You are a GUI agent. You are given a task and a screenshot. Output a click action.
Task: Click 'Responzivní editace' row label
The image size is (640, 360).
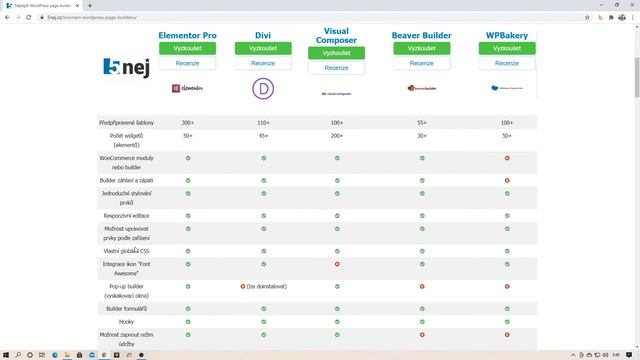[127, 216]
